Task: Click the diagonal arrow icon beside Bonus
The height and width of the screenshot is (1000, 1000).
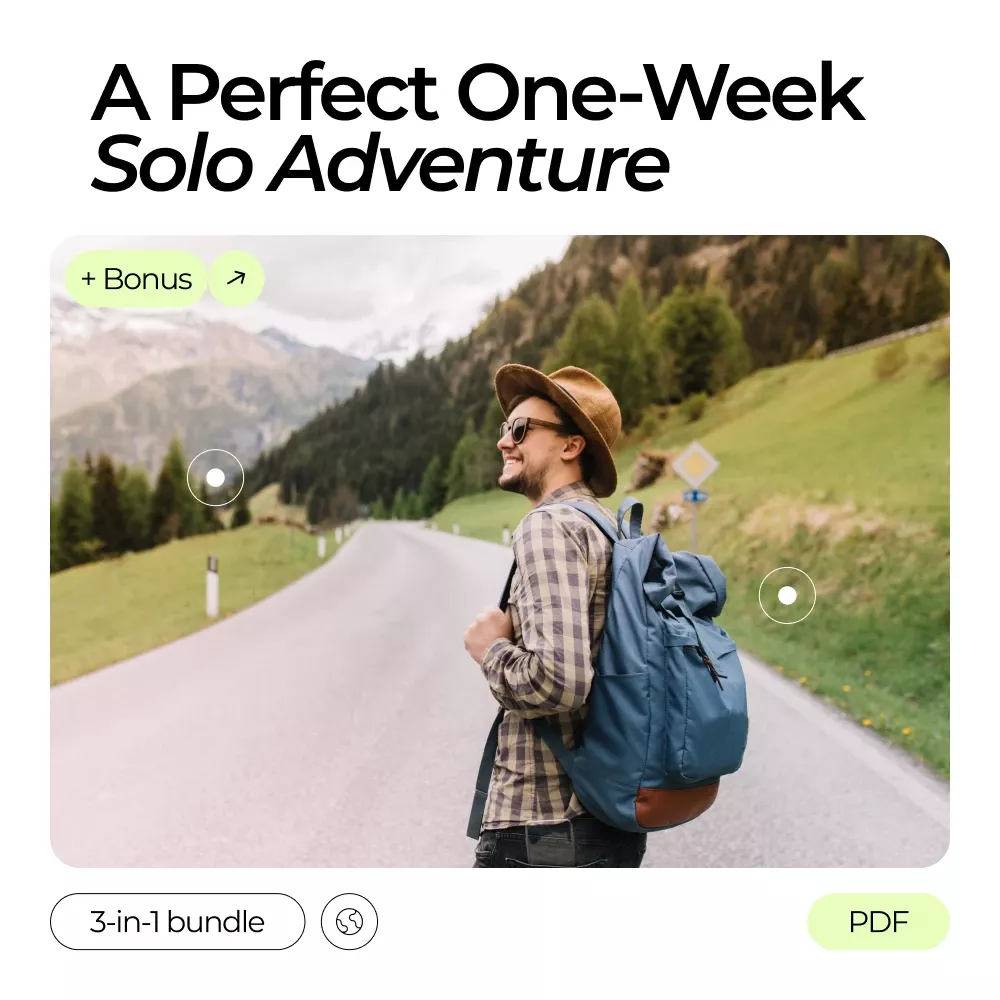Action: (x=236, y=278)
